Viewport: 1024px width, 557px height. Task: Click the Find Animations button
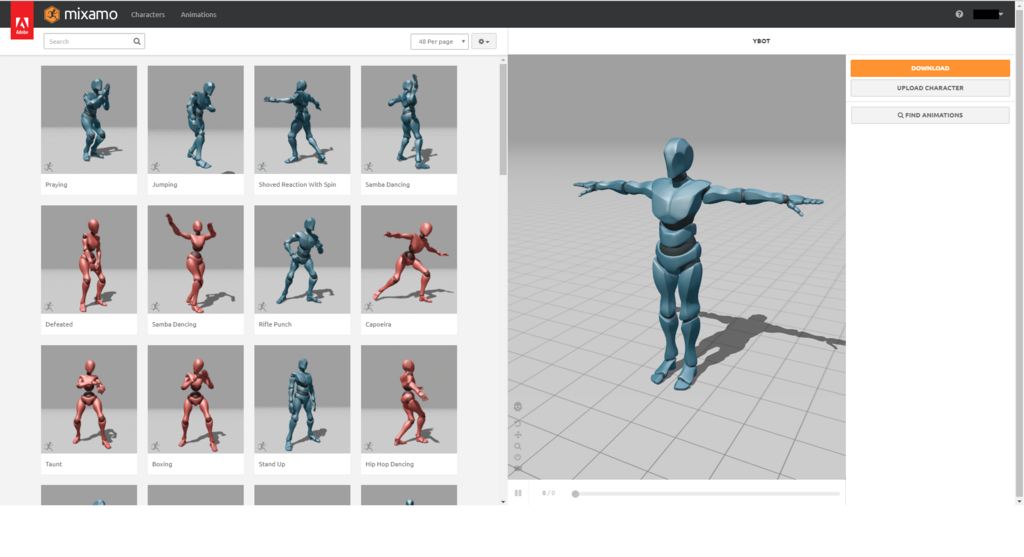pos(930,115)
